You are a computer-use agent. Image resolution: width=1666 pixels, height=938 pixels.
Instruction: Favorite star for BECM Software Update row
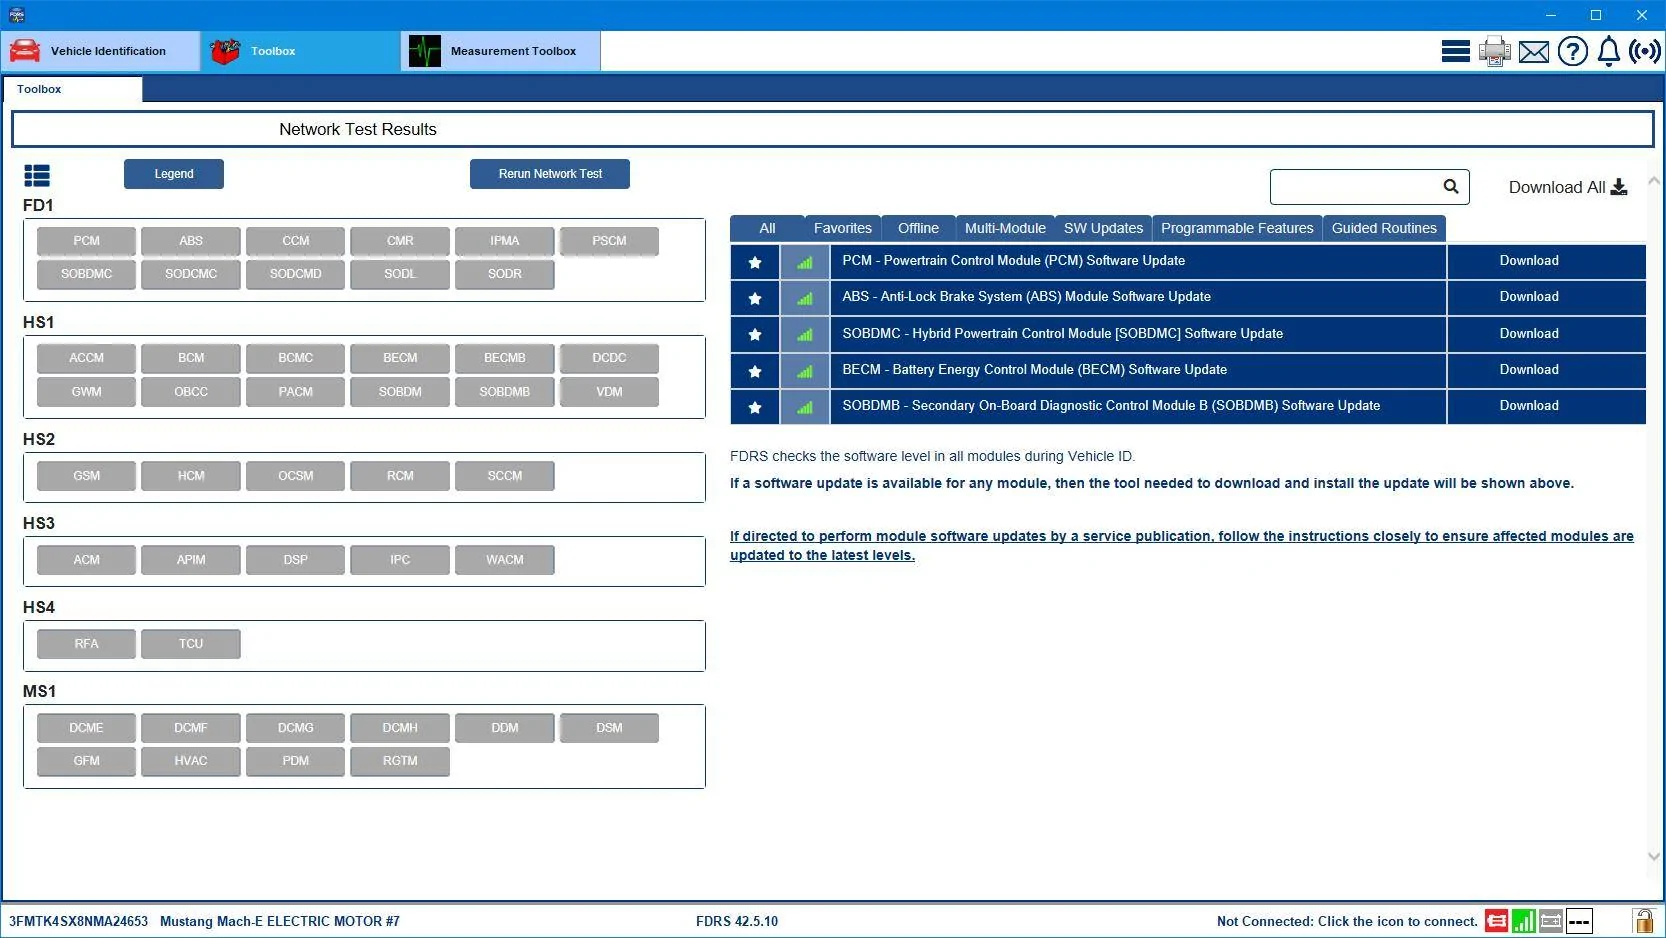pyautogui.click(x=755, y=371)
